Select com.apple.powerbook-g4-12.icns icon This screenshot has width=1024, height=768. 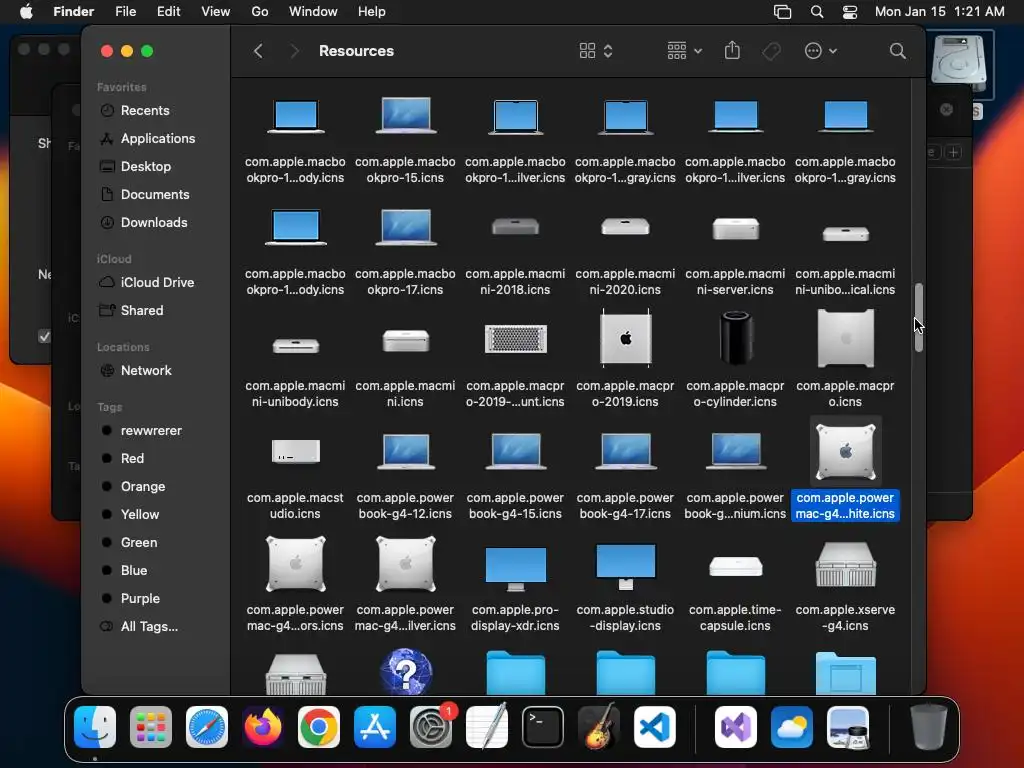pyautogui.click(x=406, y=451)
